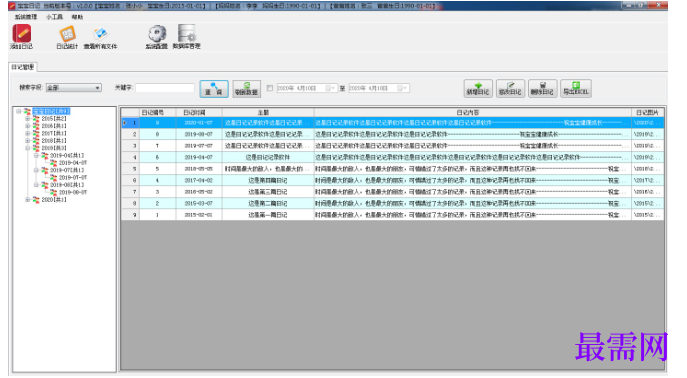Image resolution: width=687 pixels, height=378 pixels.
Task: Select the diary management tab
Action: 23,67
